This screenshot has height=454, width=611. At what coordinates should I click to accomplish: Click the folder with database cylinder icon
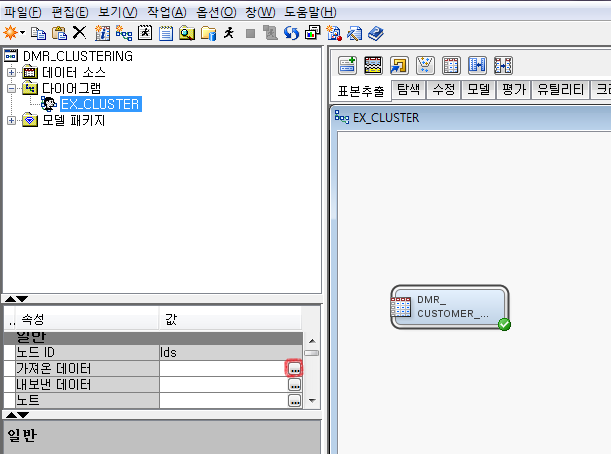tap(208, 33)
